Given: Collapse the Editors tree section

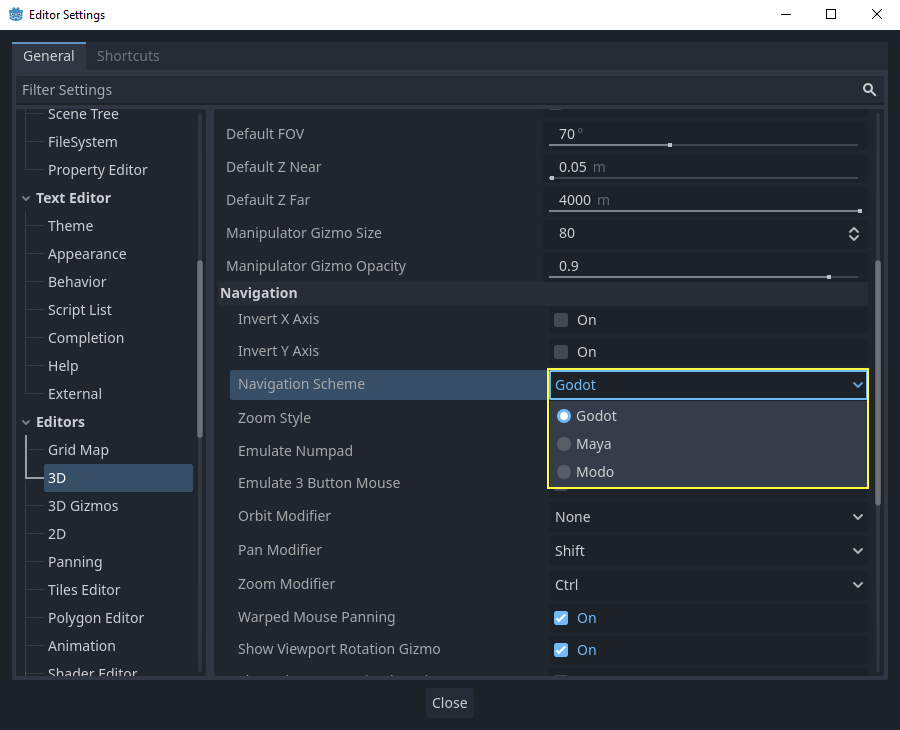Looking at the screenshot, I should click(26, 423).
